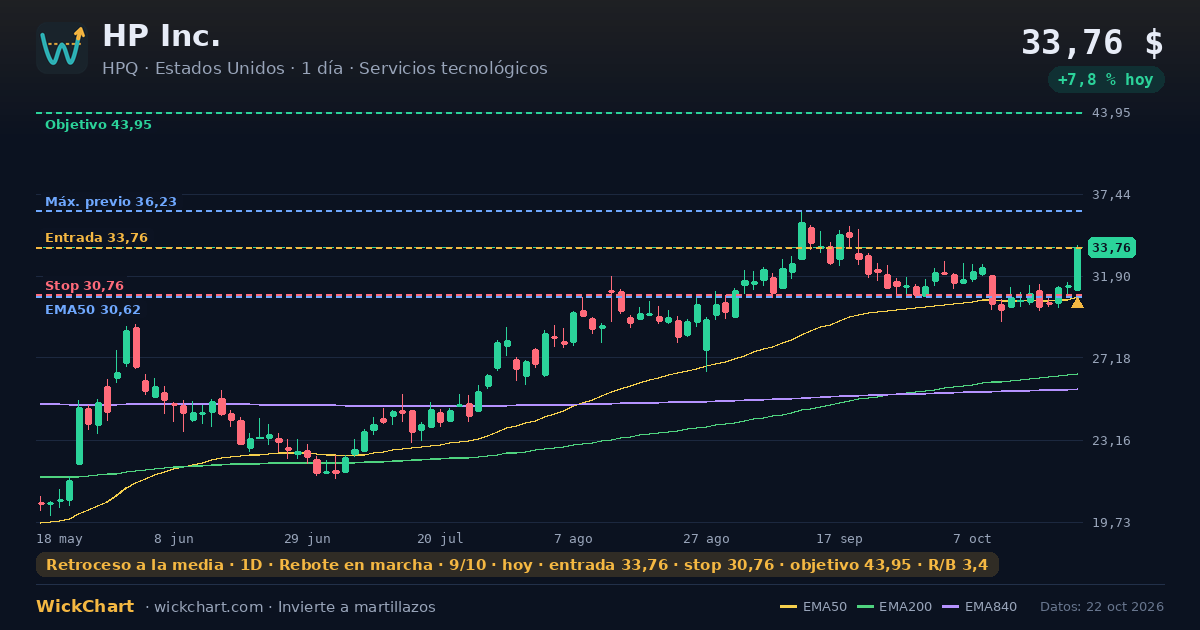Click the 17 sep date label
The height and width of the screenshot is (630, 1200).
[839, 538]
